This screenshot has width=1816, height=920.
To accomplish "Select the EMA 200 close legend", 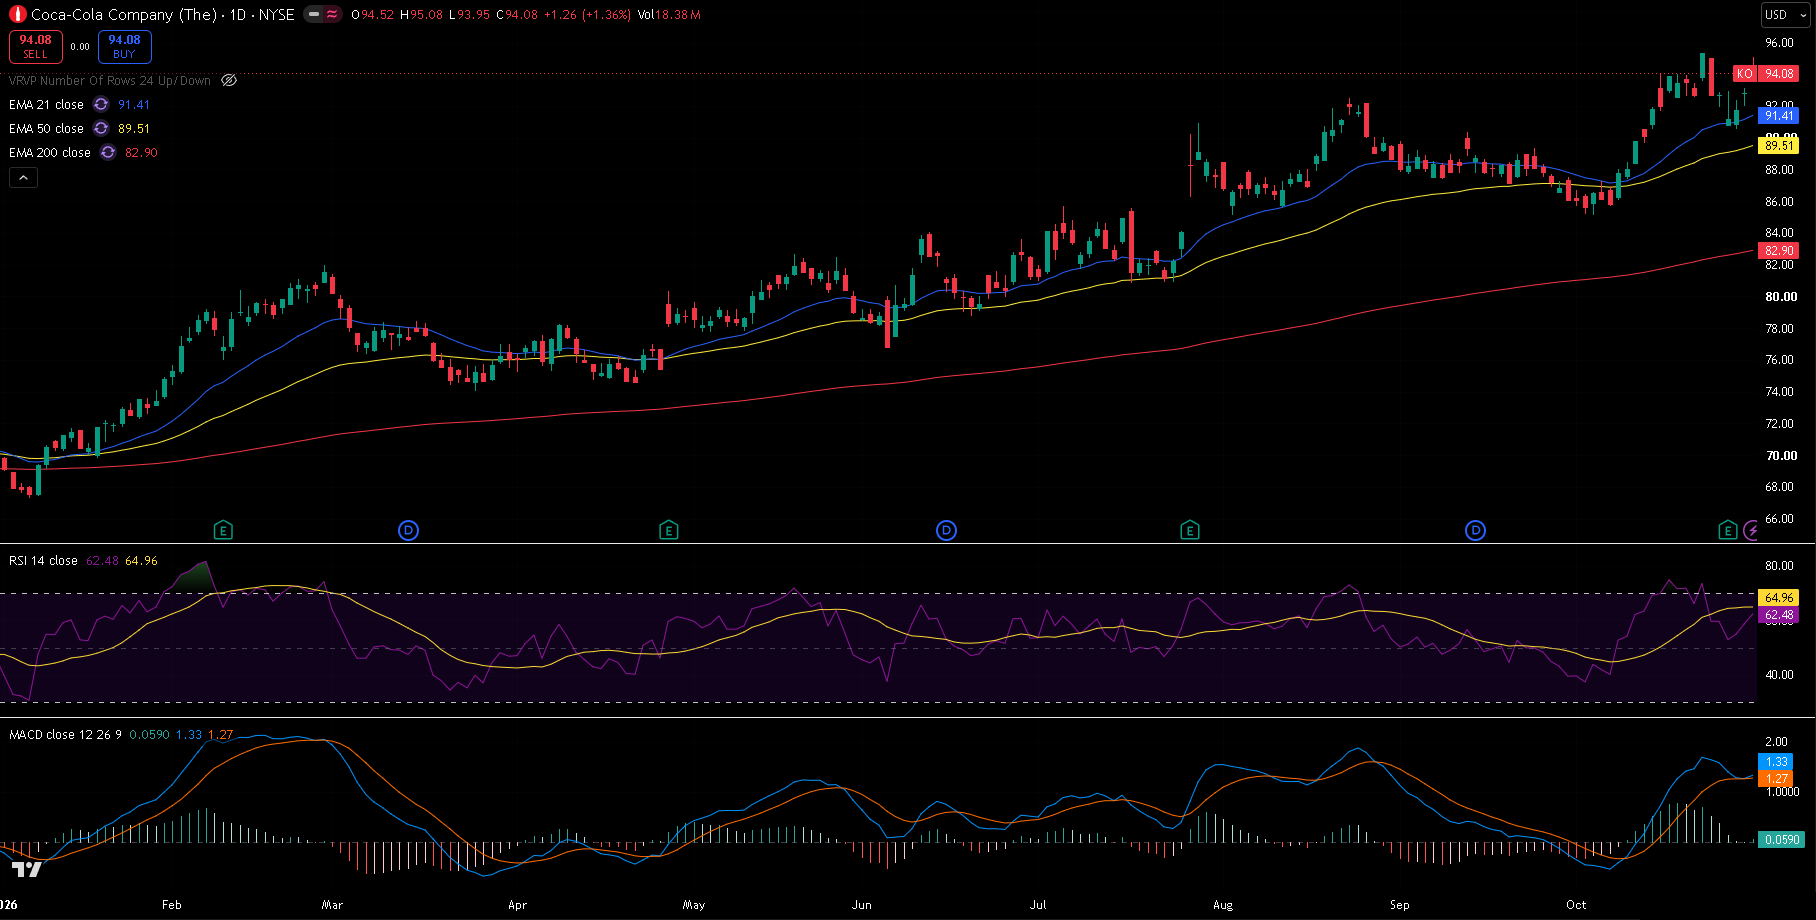I will 50,152.
